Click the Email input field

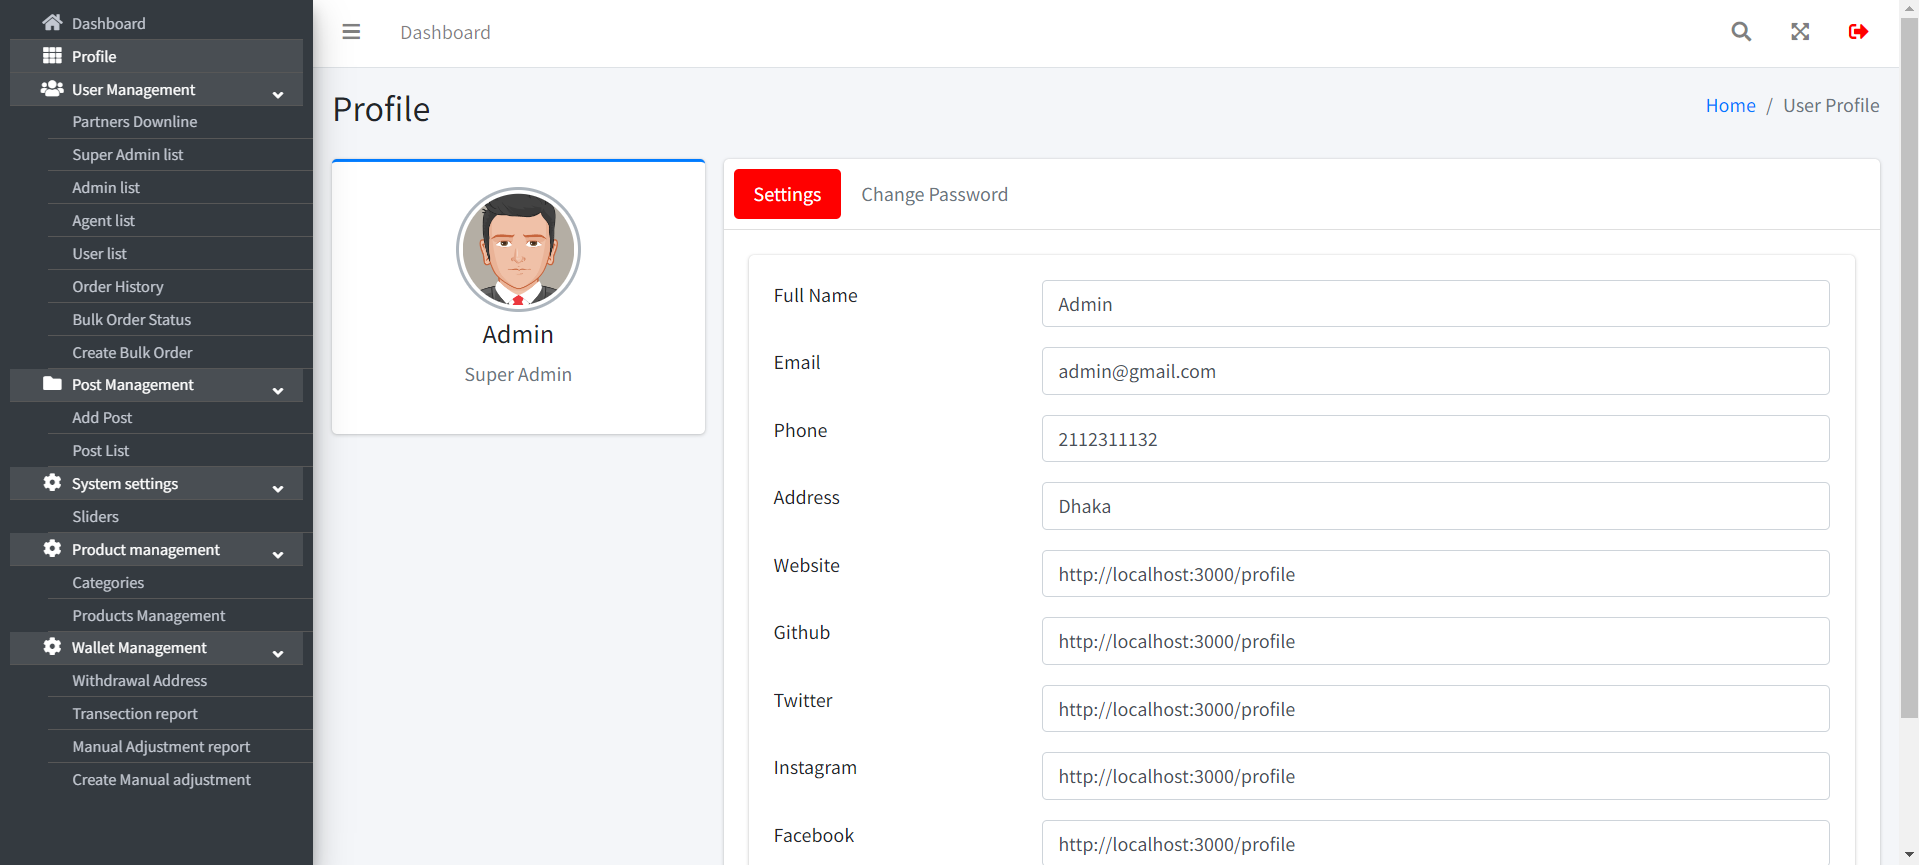point(1435,371)
